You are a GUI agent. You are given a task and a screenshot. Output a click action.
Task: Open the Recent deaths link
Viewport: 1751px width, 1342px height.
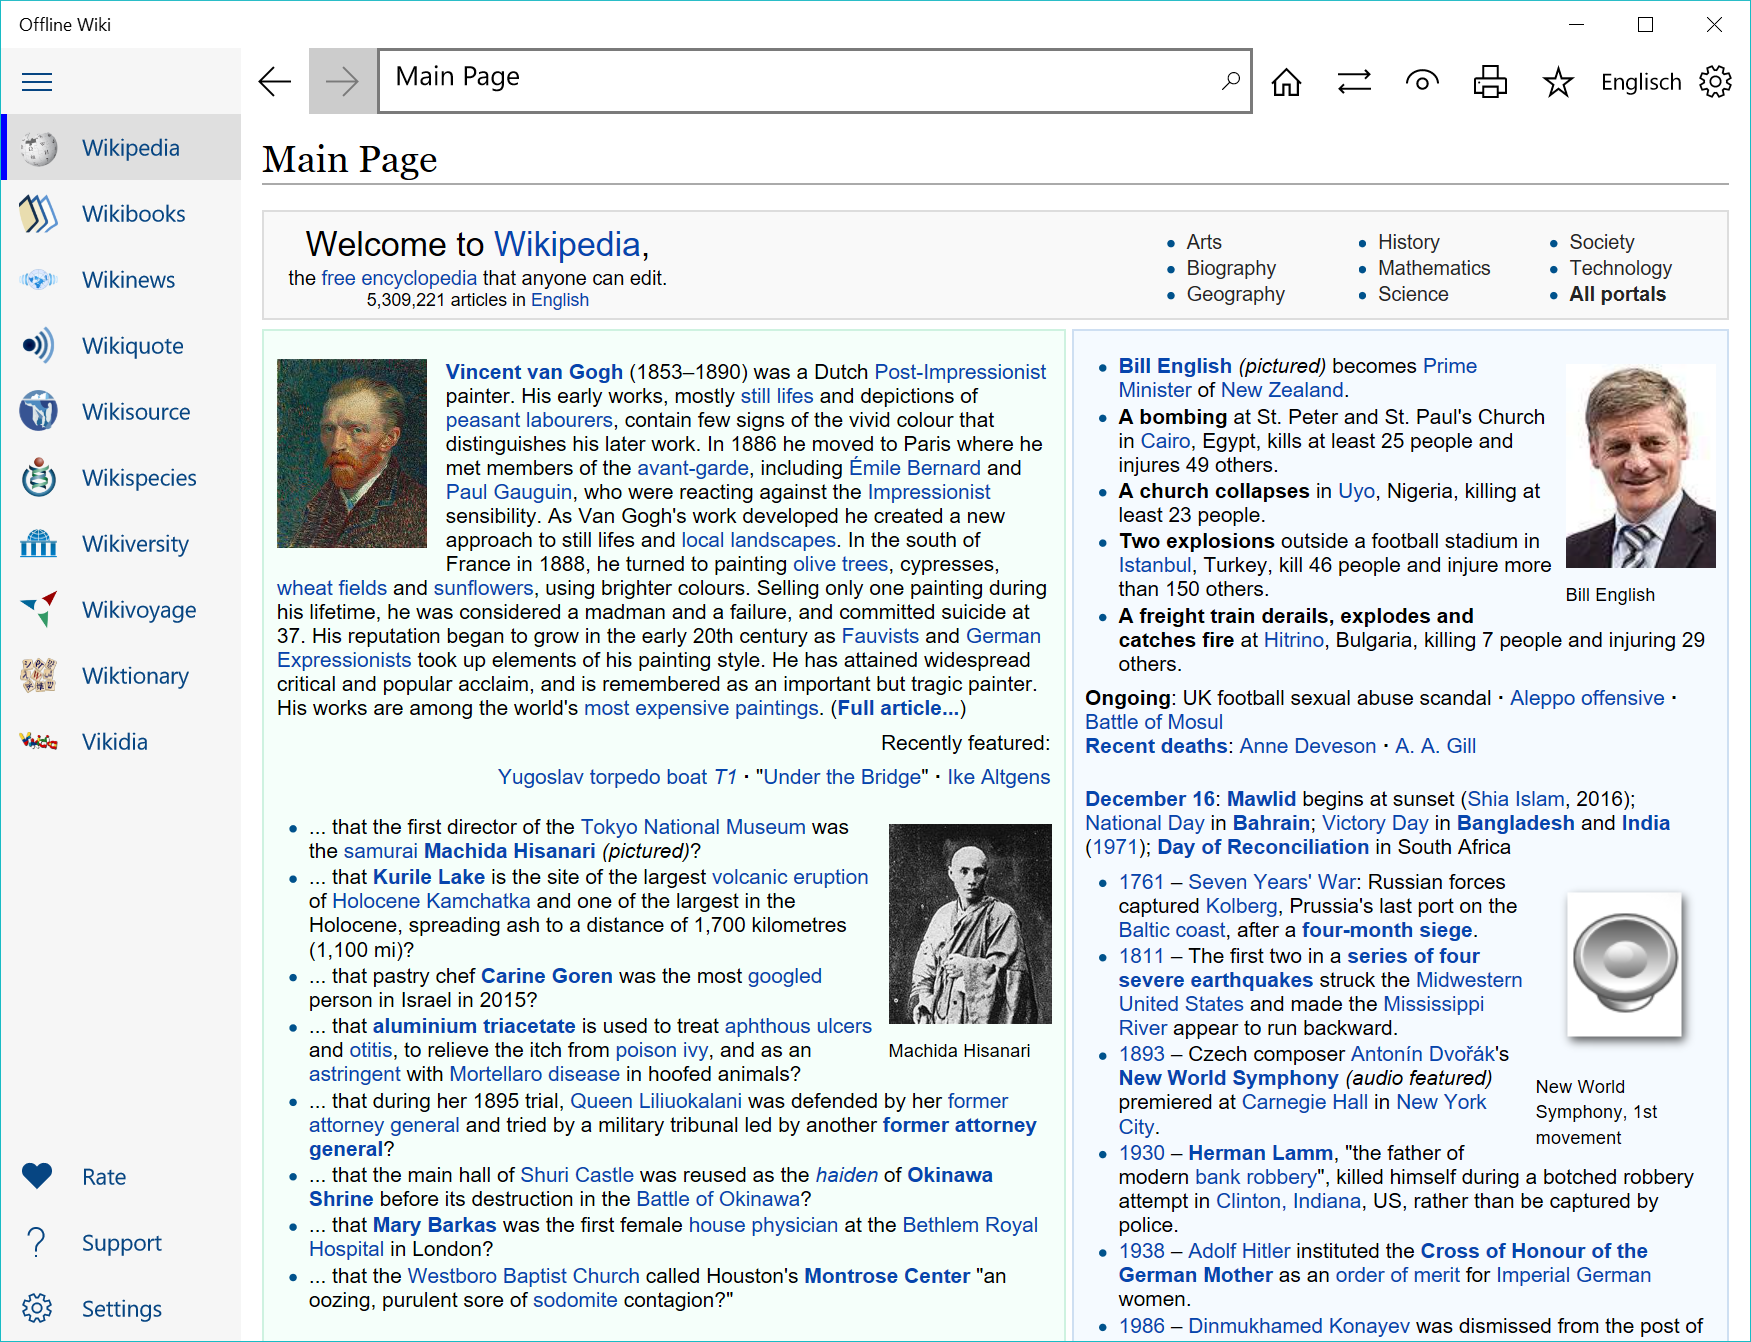tap(1156, 746)
